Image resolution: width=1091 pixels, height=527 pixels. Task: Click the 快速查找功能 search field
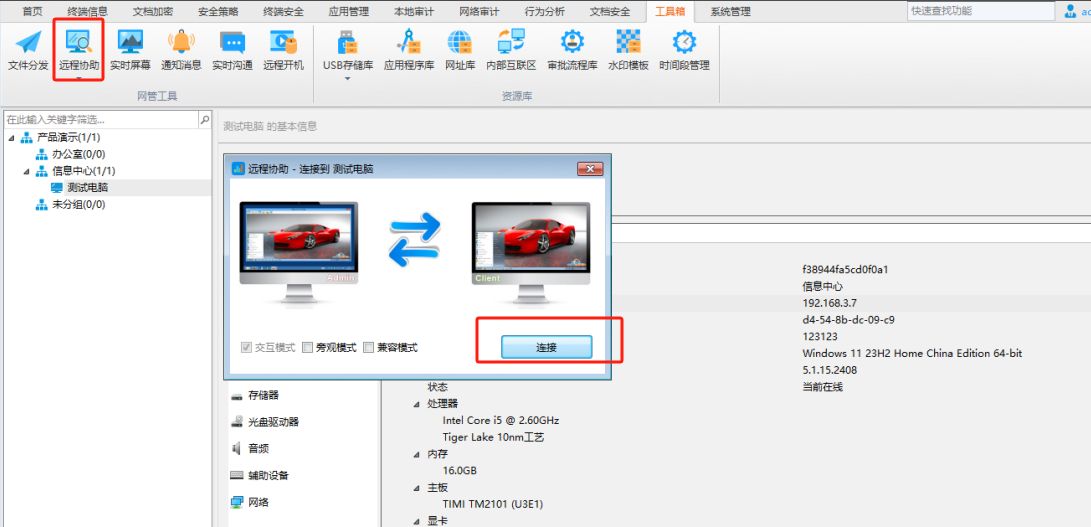(x=981, y=10)
